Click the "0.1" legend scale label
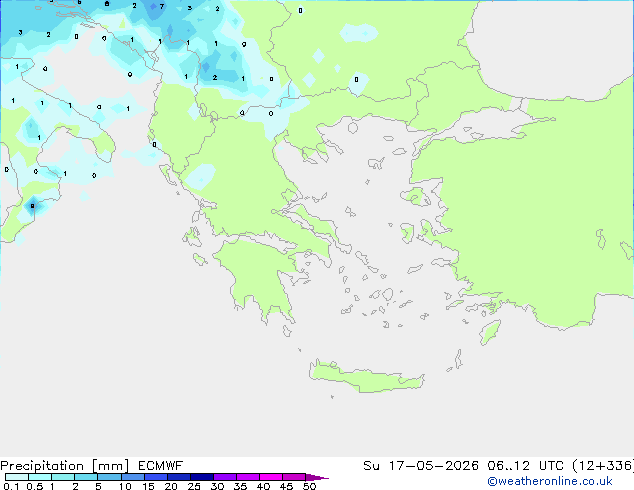The height and width of the screenshot is (490, 634). 11,486
